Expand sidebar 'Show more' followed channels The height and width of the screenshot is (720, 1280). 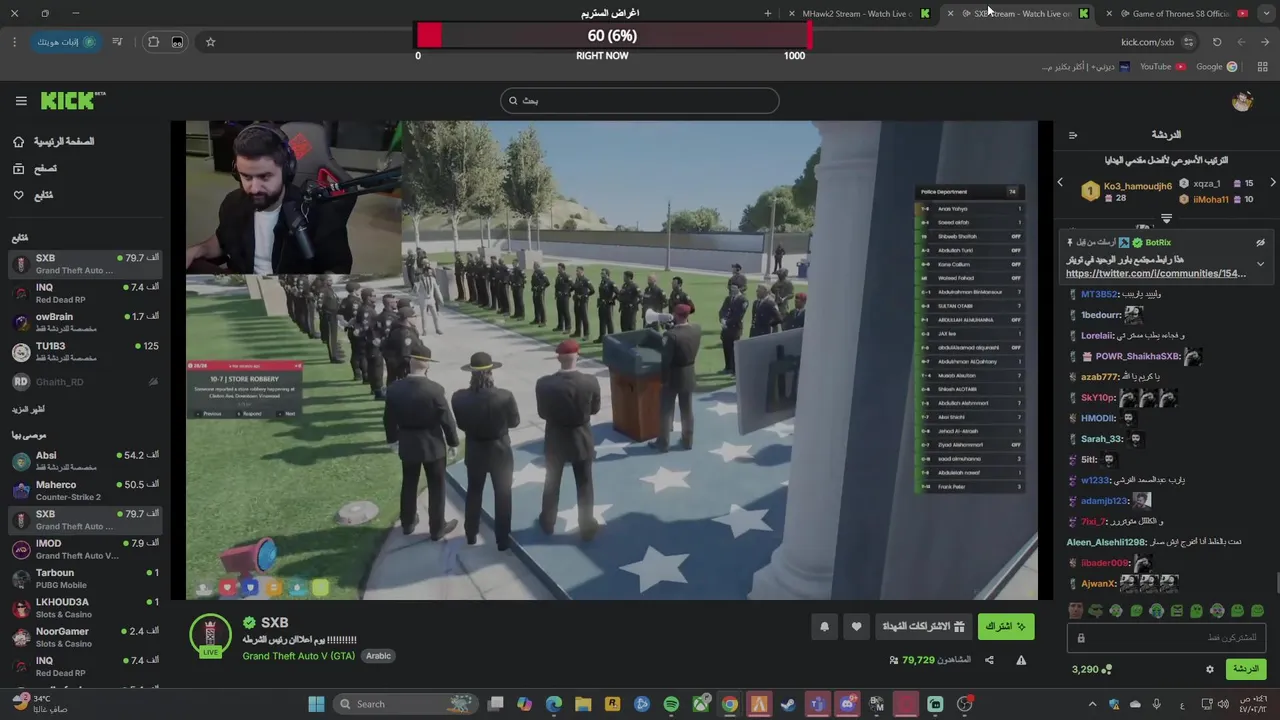(28, 410)
